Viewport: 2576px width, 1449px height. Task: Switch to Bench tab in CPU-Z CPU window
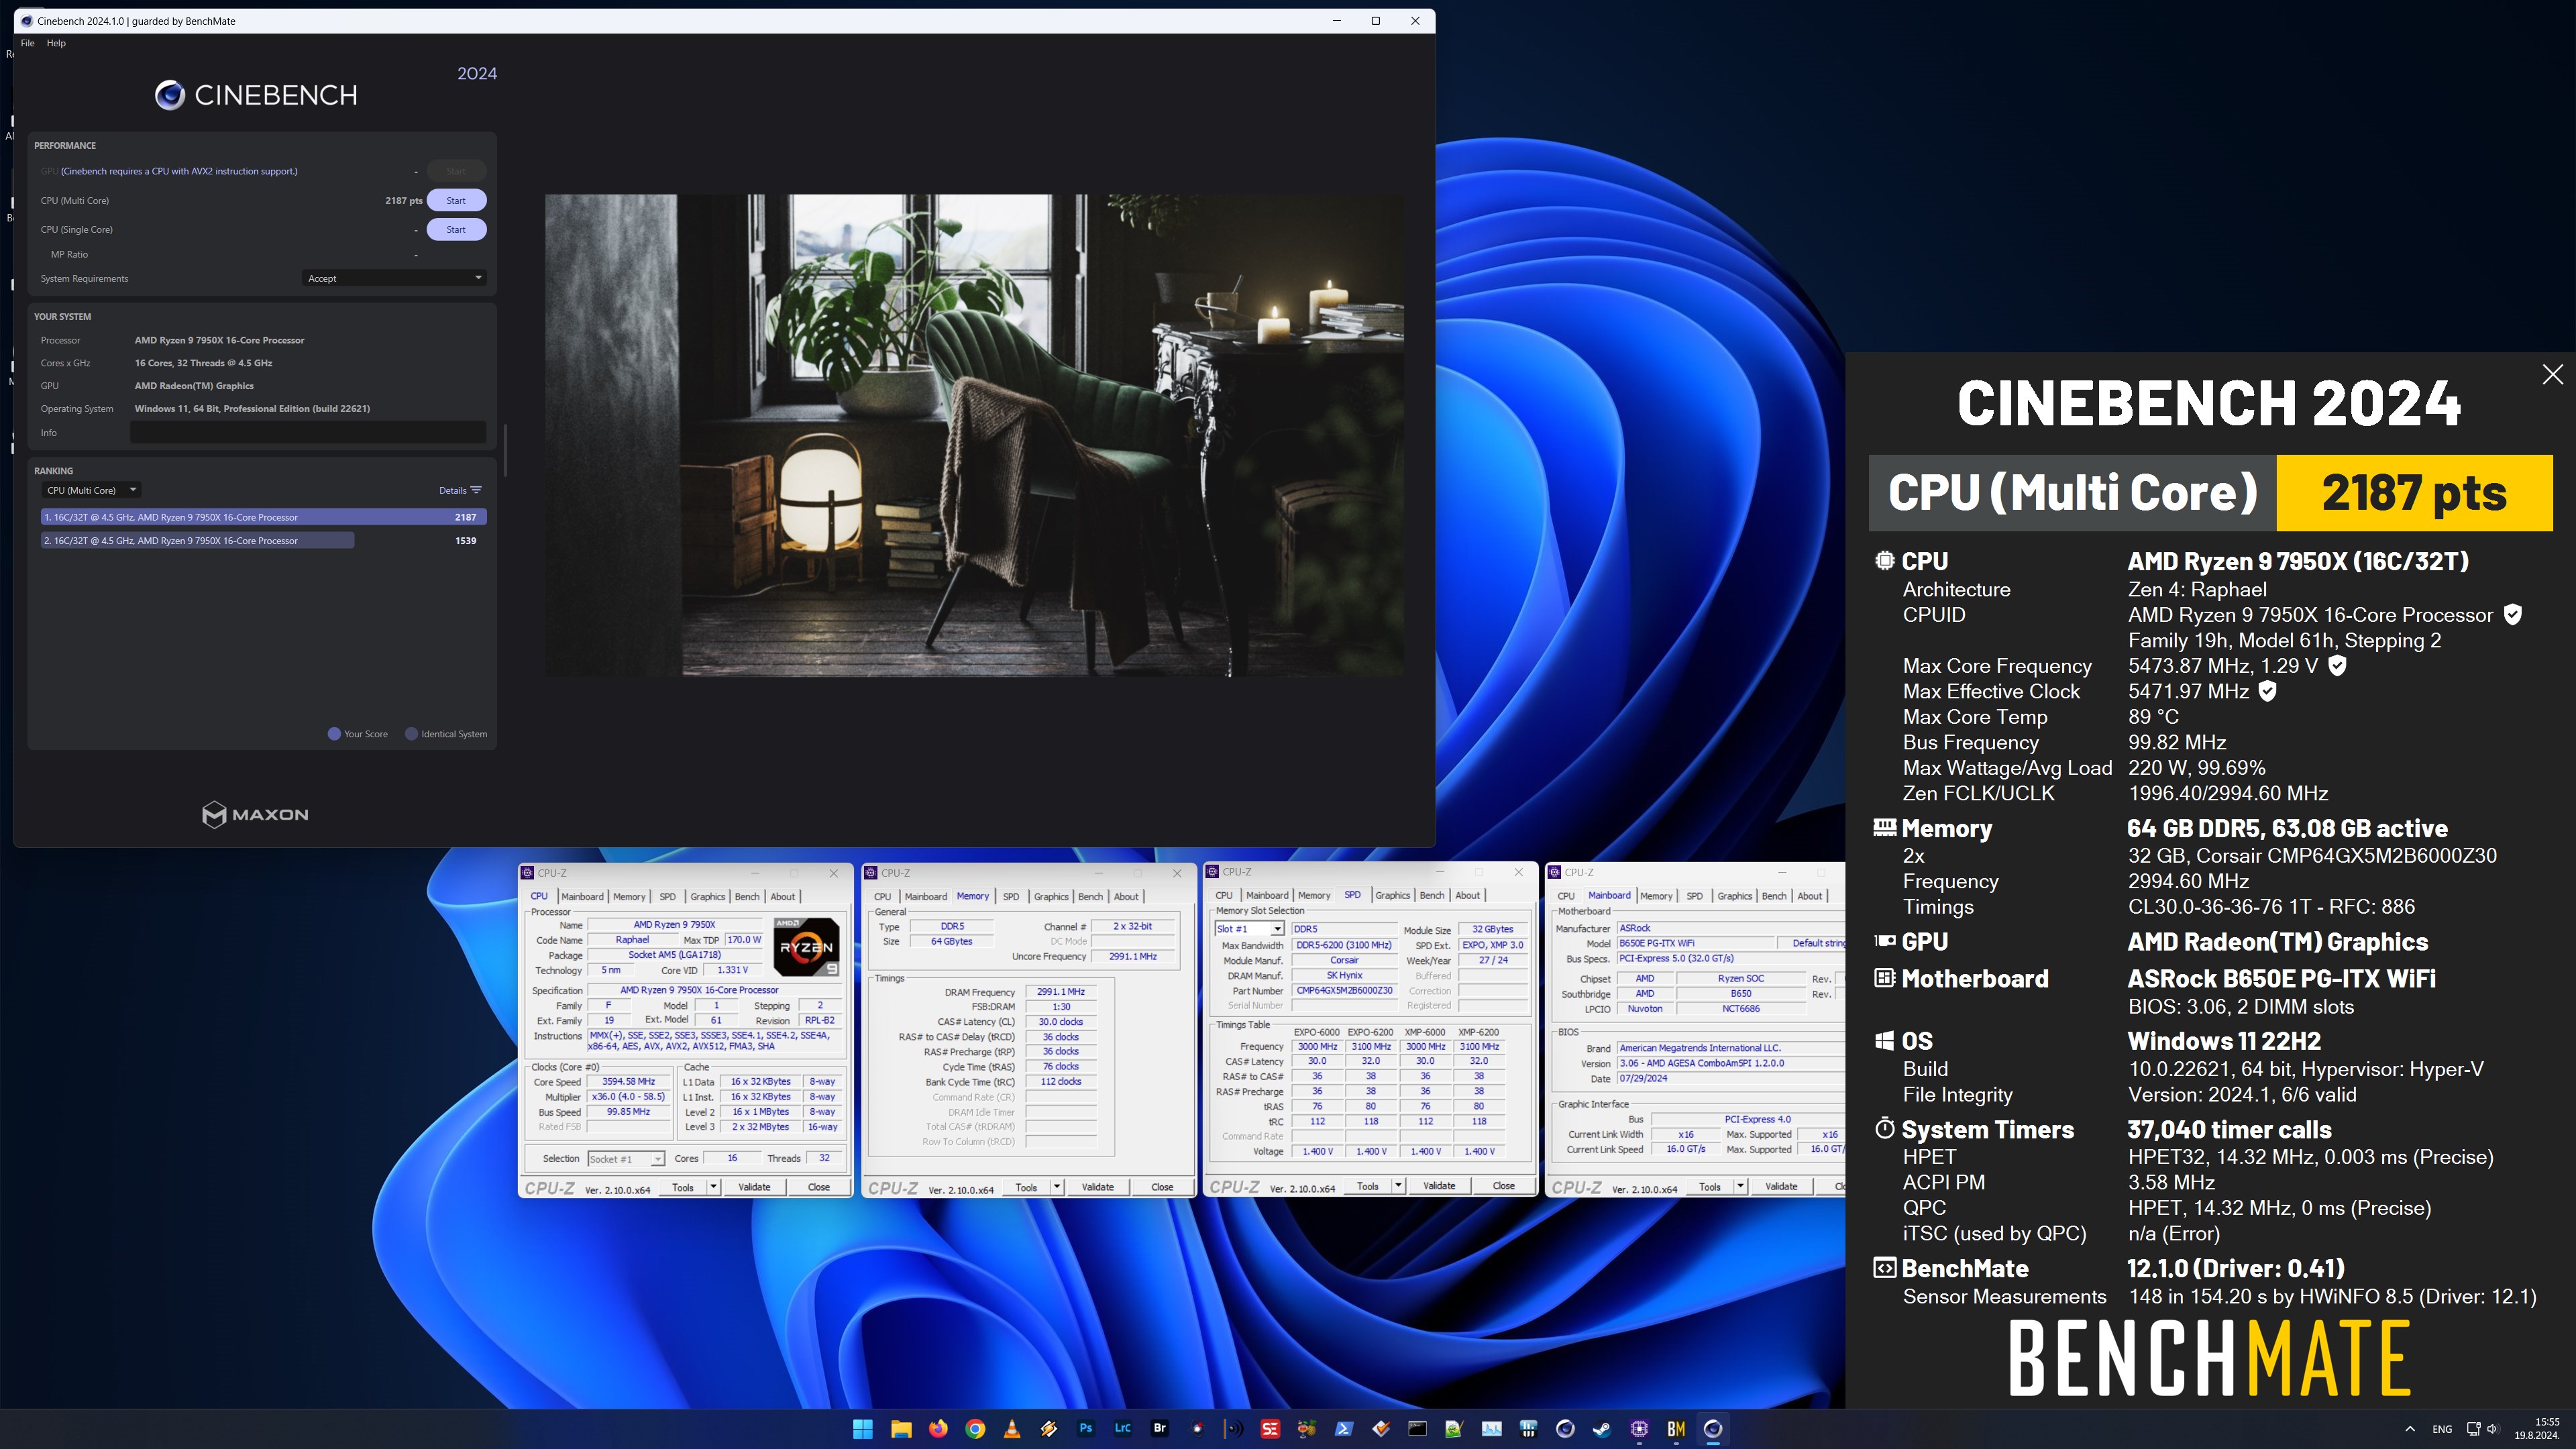click(747, 897)
